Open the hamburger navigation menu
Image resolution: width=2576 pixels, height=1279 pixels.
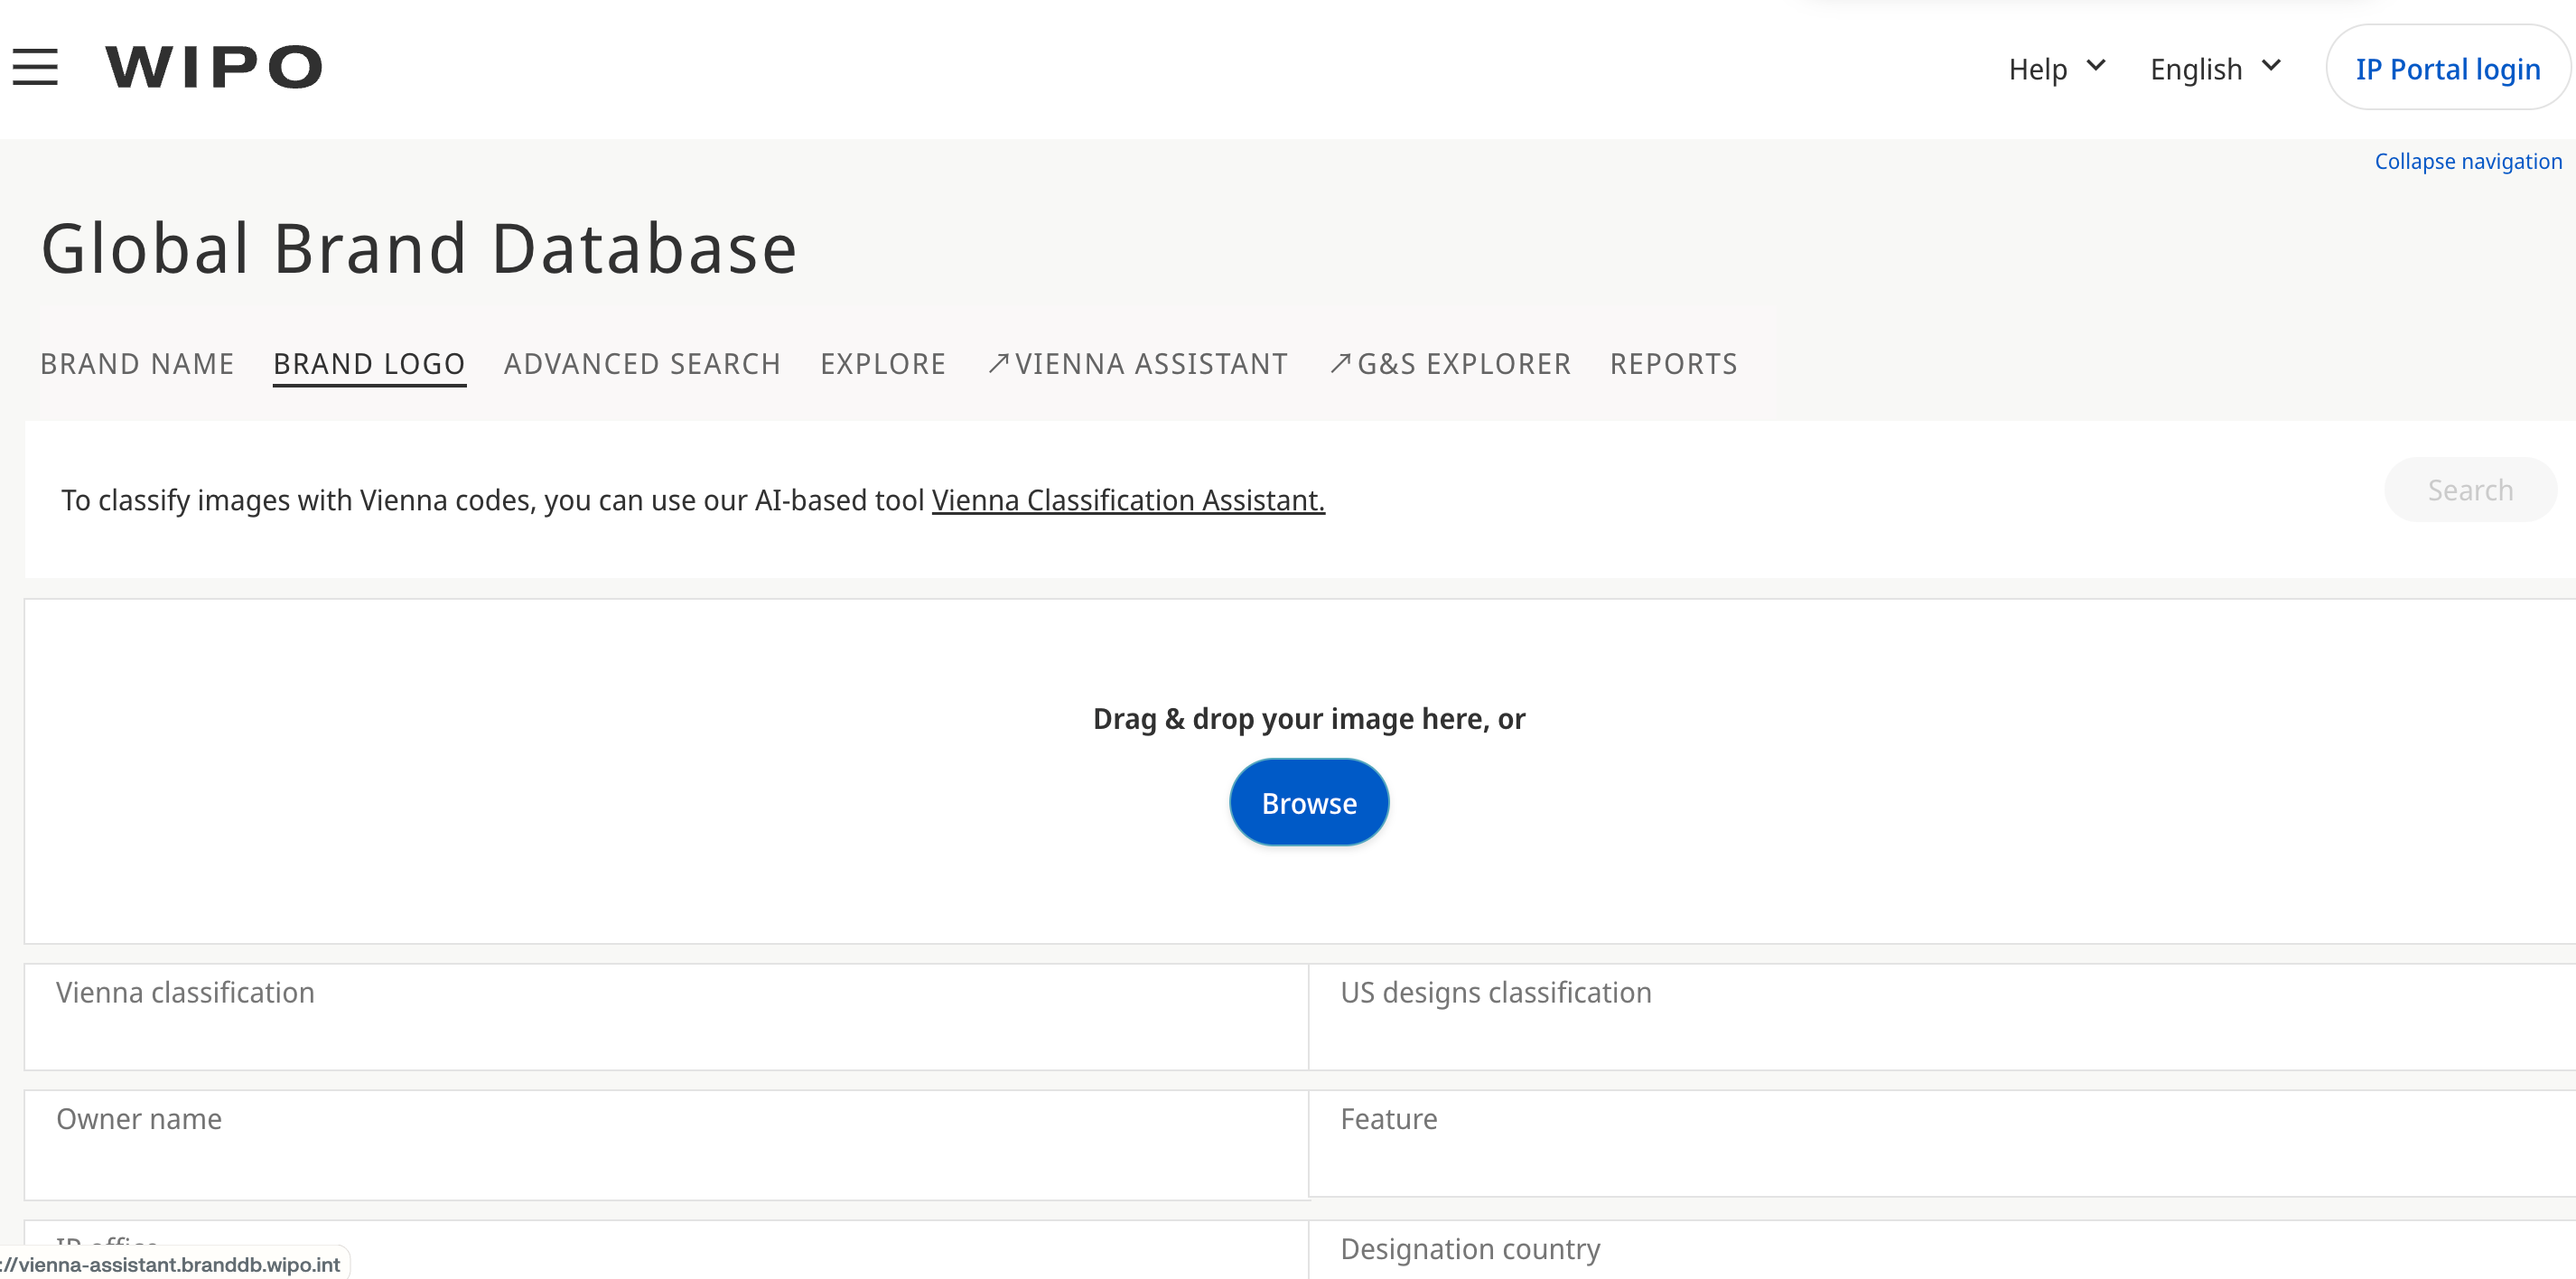(35, 67)
